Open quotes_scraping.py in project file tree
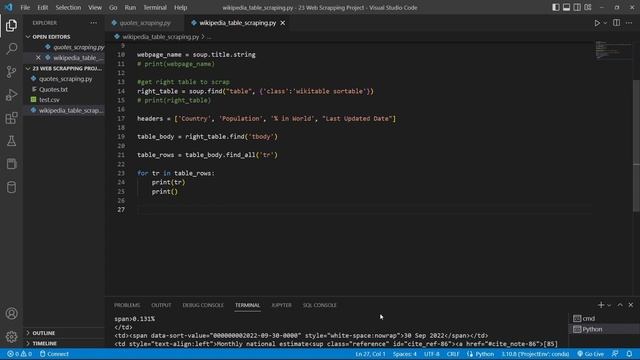640x360 pixels. click(x=64, y=79)
